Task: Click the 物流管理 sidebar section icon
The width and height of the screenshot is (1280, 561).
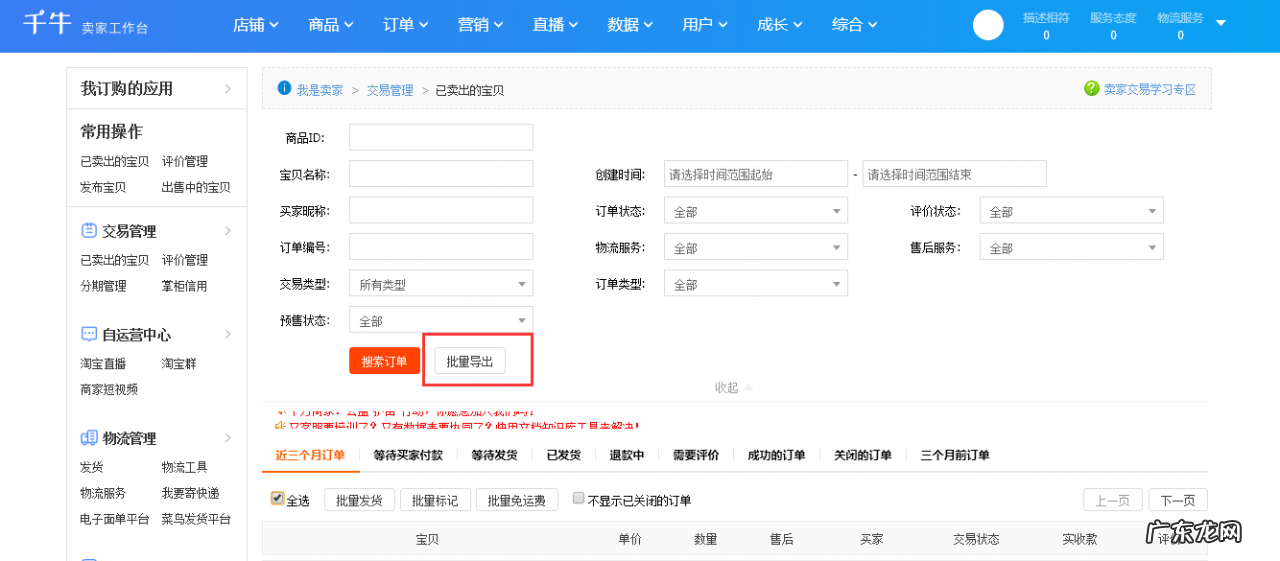Action: (x=89, y=438)
